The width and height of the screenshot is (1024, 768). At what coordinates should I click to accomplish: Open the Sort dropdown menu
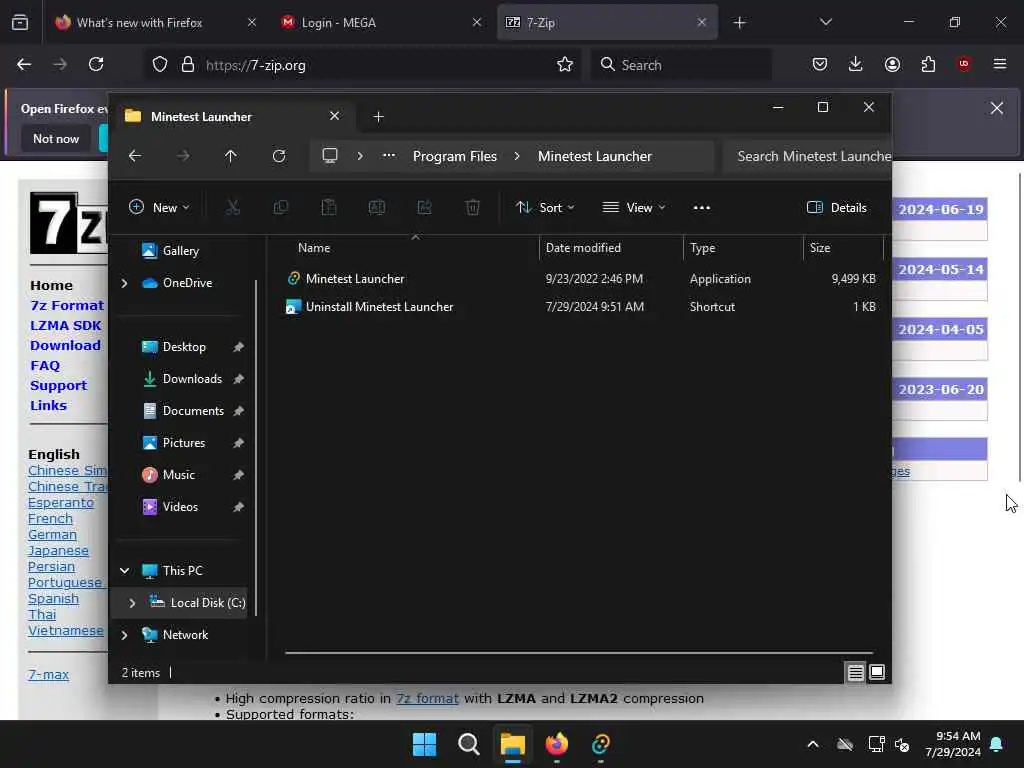pos(545,208)
